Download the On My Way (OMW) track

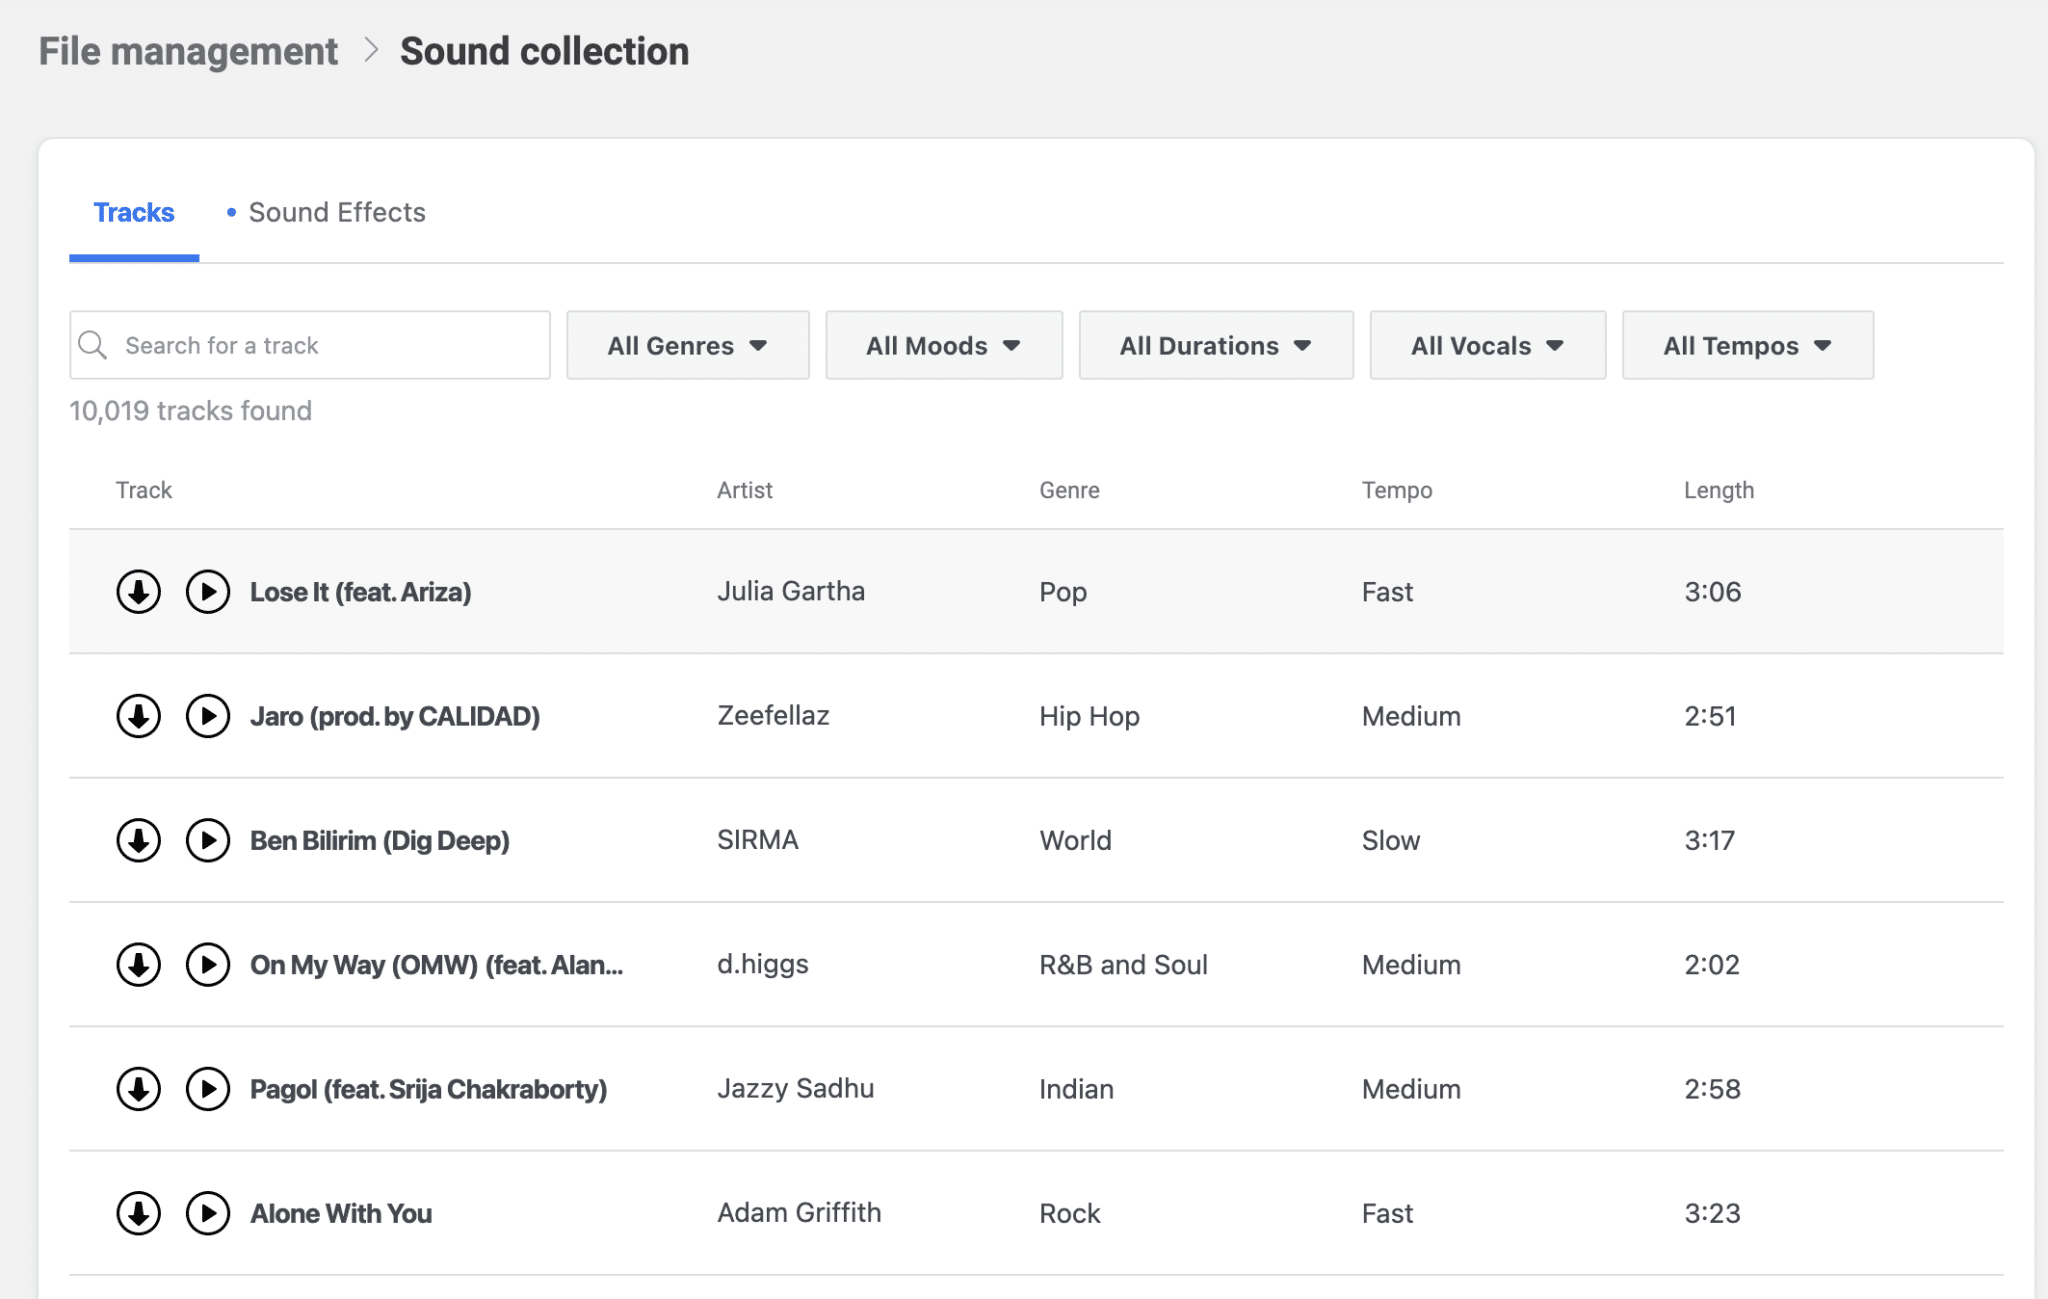tap(138, 965)
